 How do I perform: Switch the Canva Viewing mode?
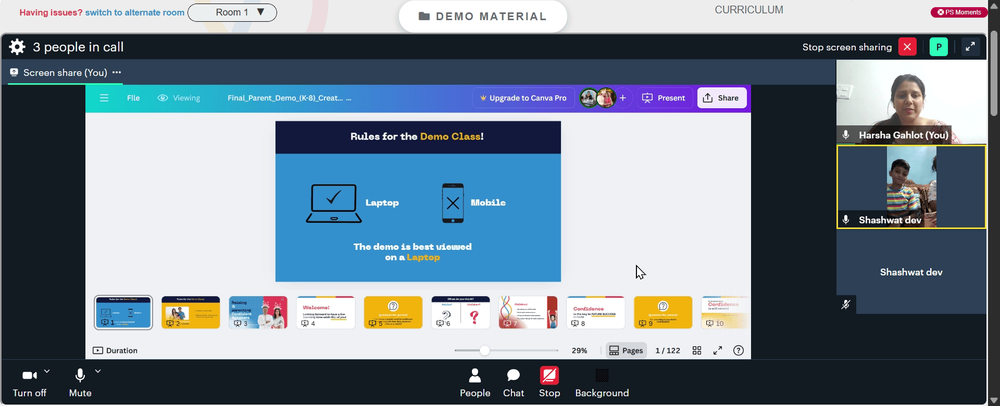(179, 98)
